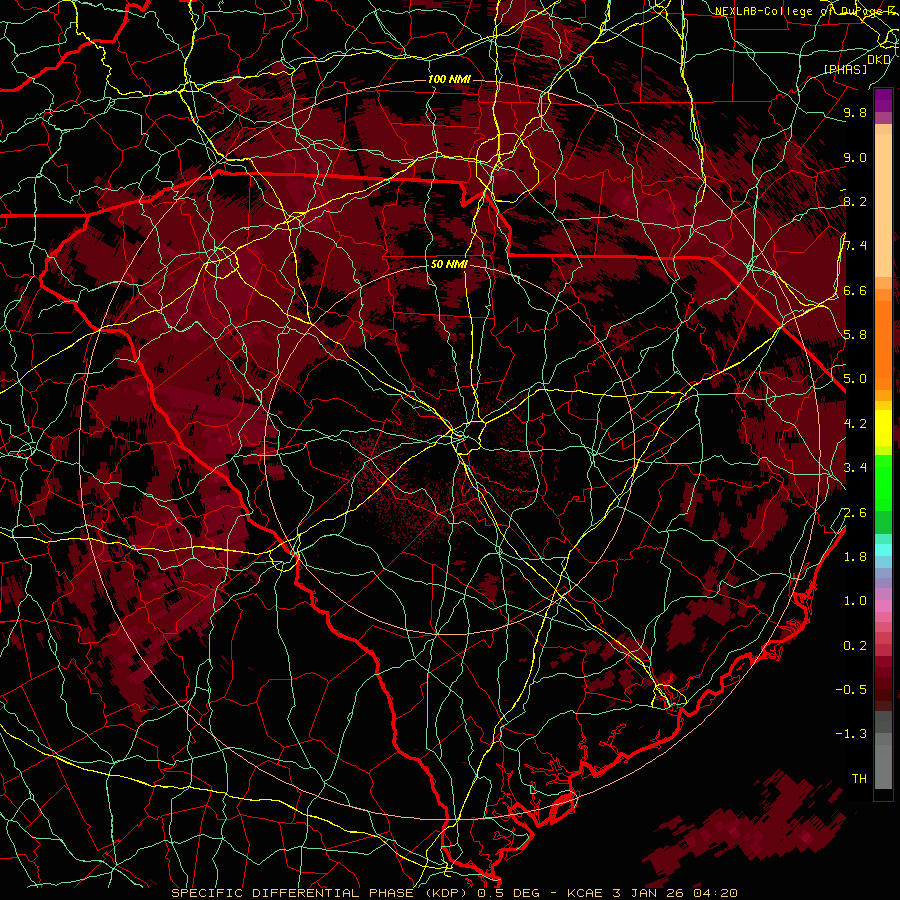Pick the yellow segment of the color bar
900x900 pixels.
coord(883,428)
